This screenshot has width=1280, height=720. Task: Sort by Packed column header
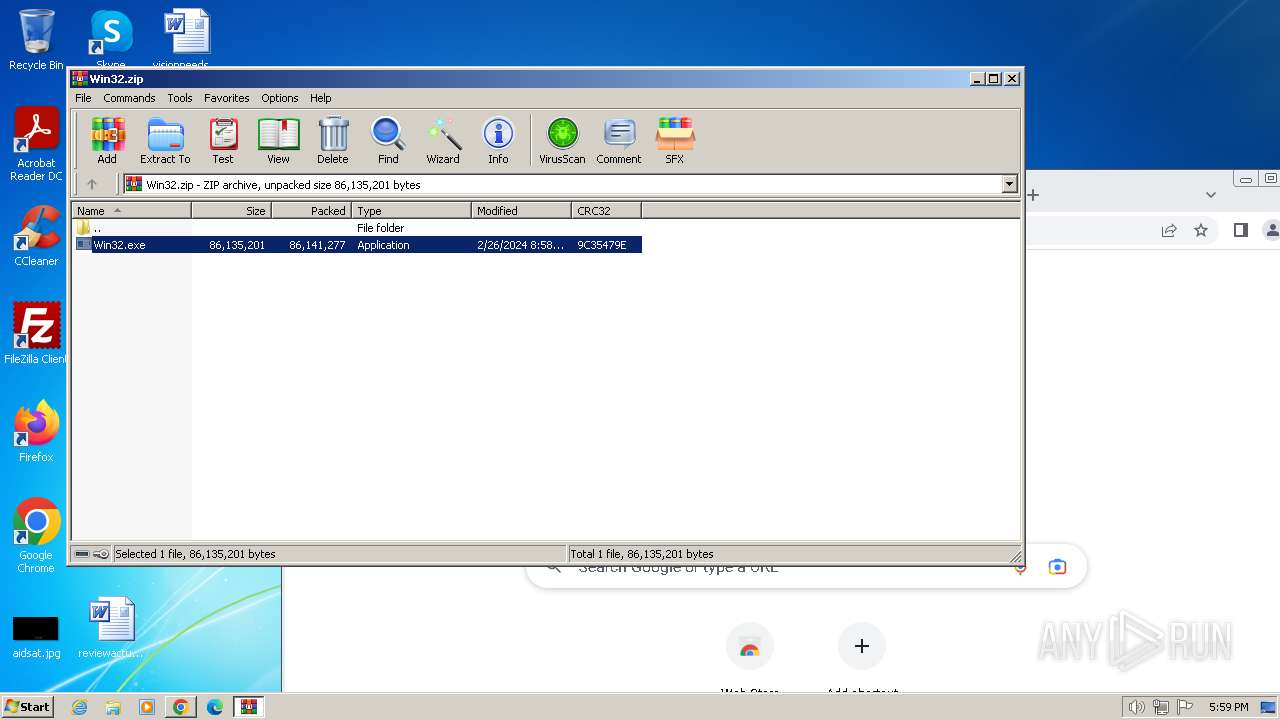pyautogui.click(x=311, y=211)
